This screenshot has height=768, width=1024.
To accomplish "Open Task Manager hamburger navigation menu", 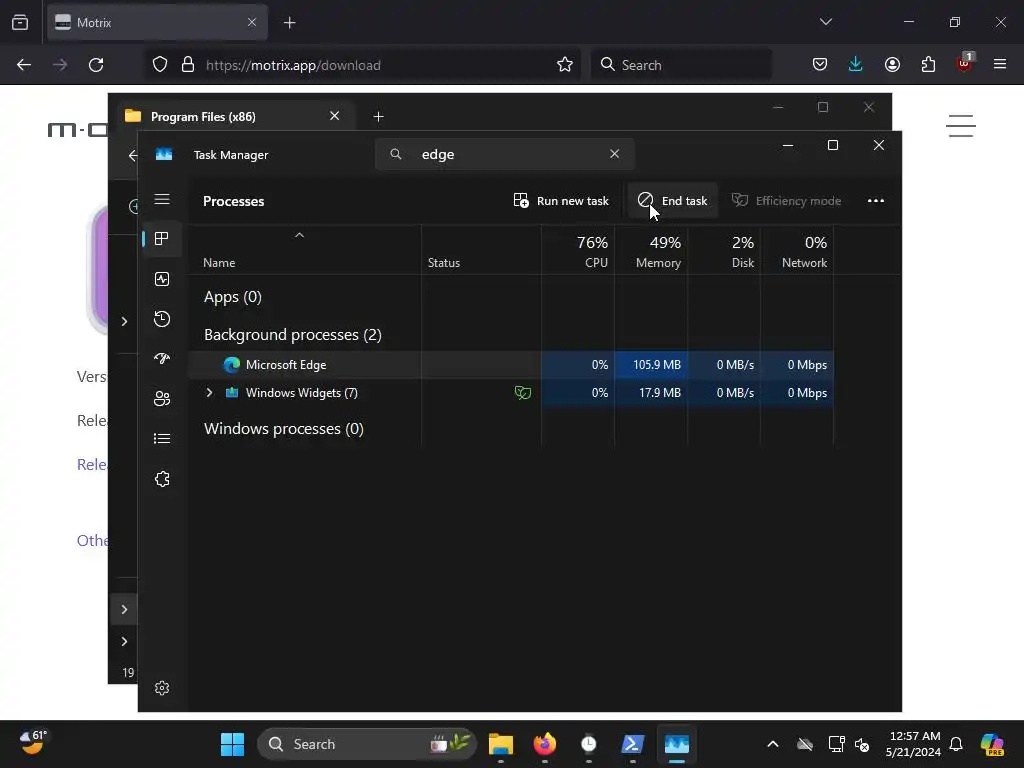I will click(162, 199).
